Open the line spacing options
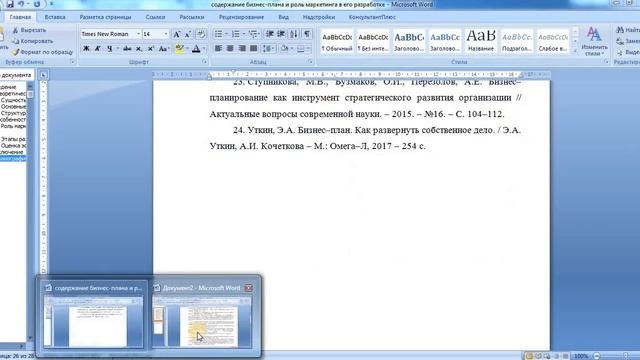640x360 pixels. (268, 49)
